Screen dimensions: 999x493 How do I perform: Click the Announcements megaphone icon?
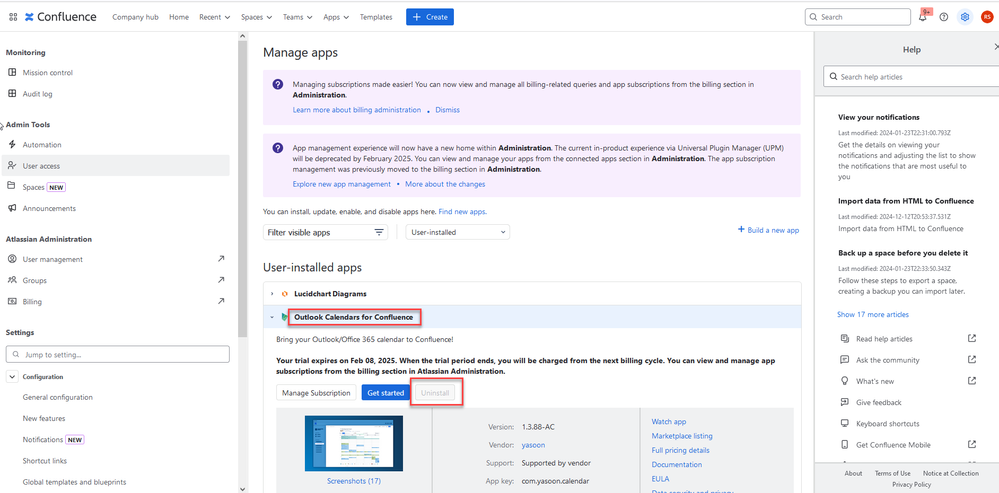click(12, 208)
